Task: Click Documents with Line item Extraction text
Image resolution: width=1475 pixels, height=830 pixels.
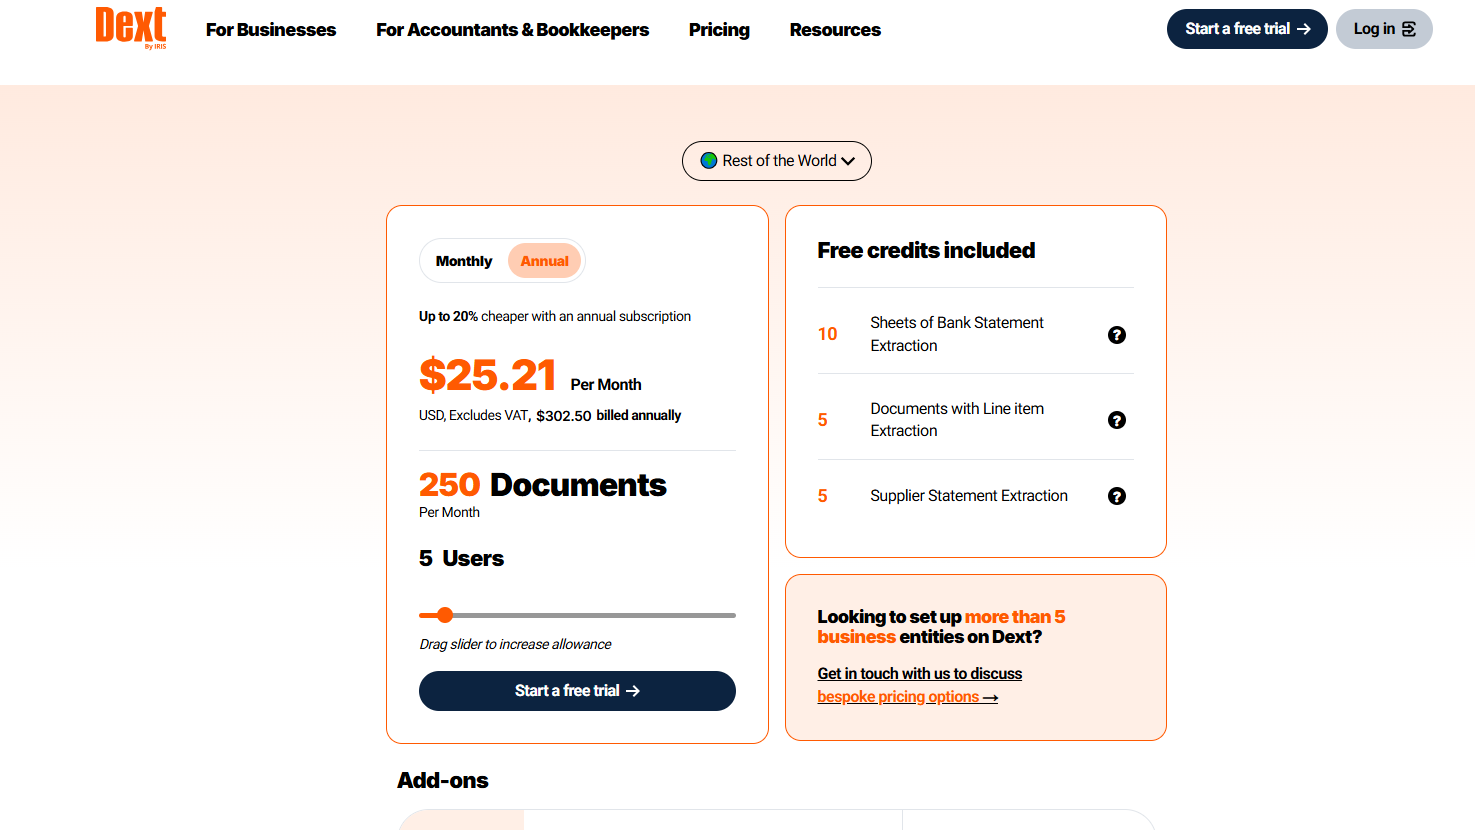Action: pos(957,420)
